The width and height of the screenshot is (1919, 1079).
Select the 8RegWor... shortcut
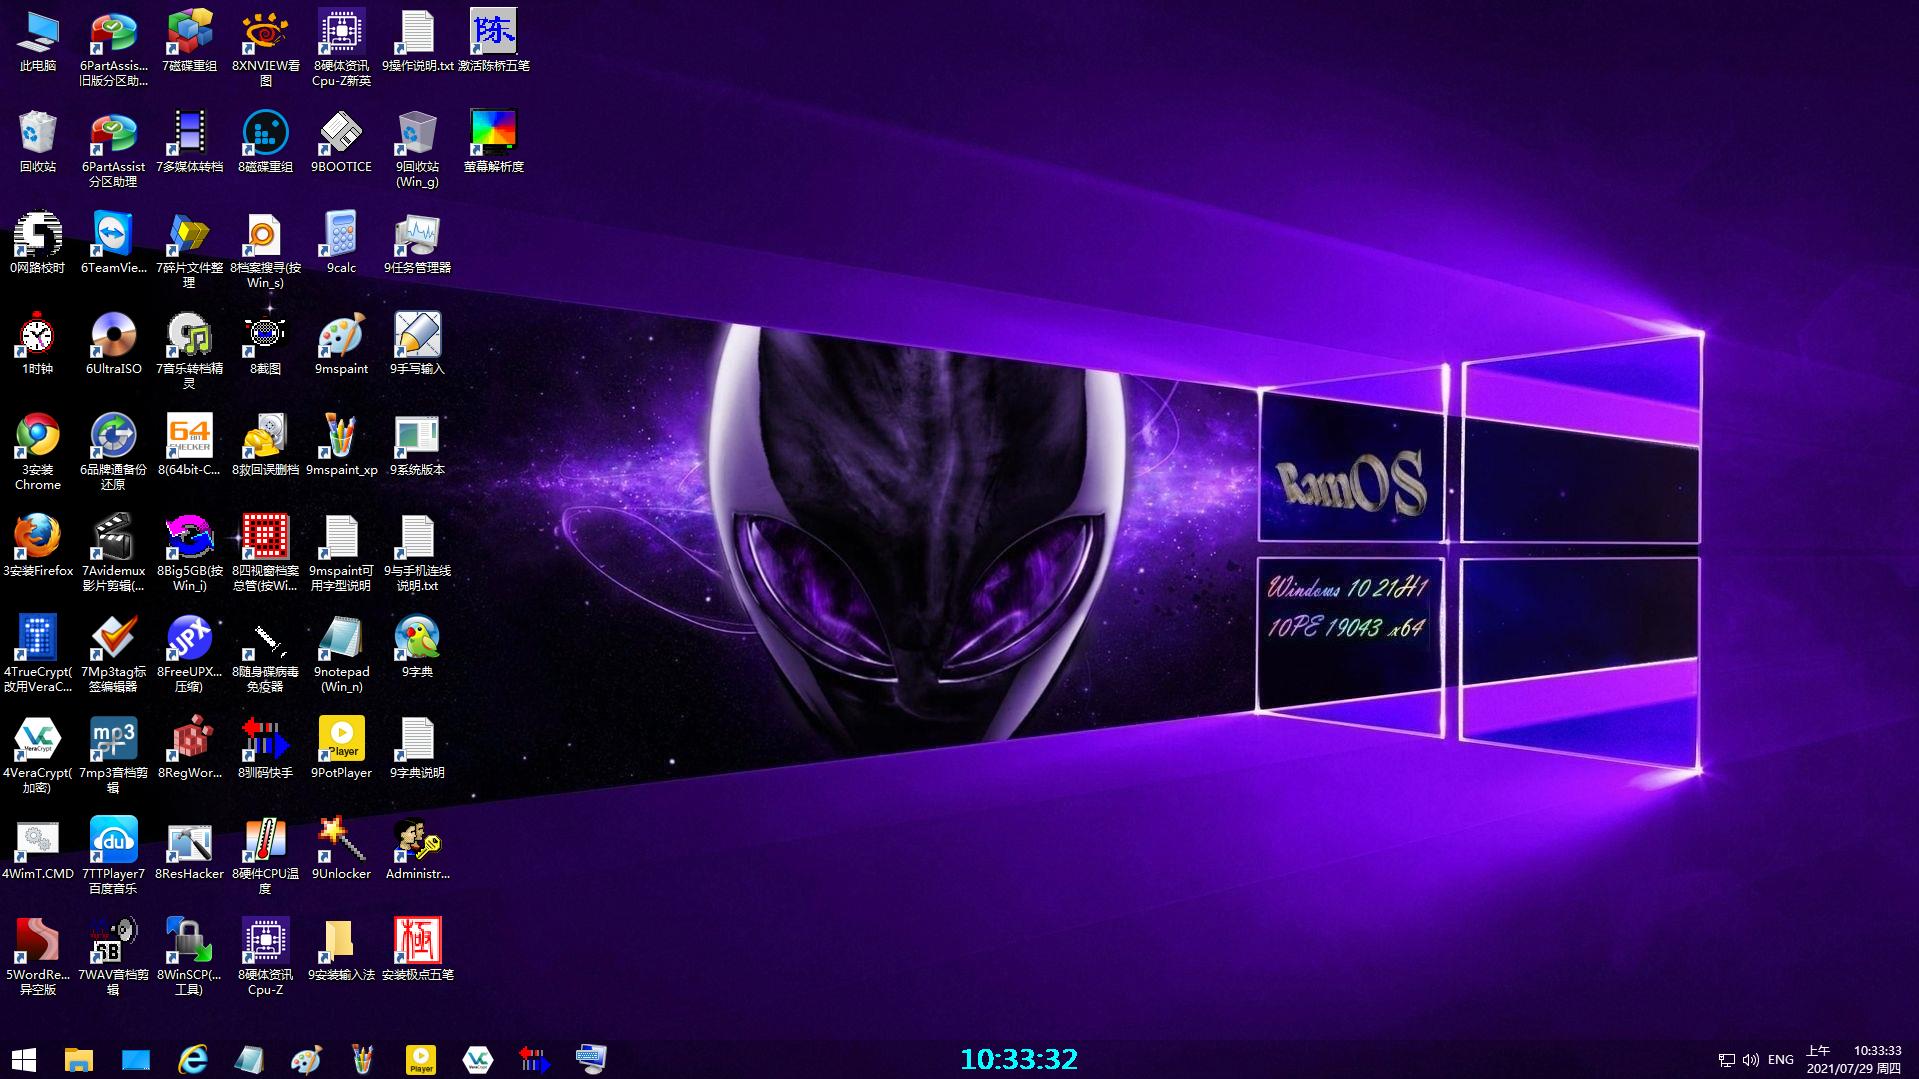(190, 749)
